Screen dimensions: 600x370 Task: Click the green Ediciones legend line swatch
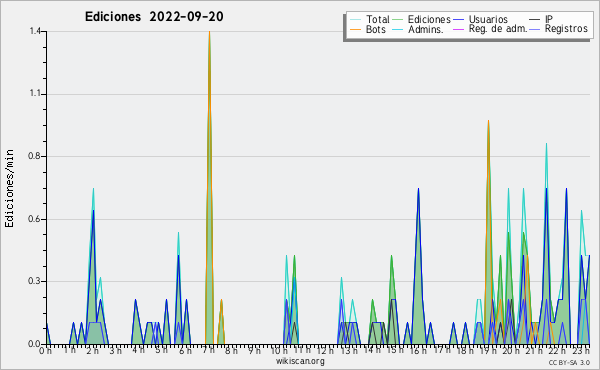coord(398,20)
